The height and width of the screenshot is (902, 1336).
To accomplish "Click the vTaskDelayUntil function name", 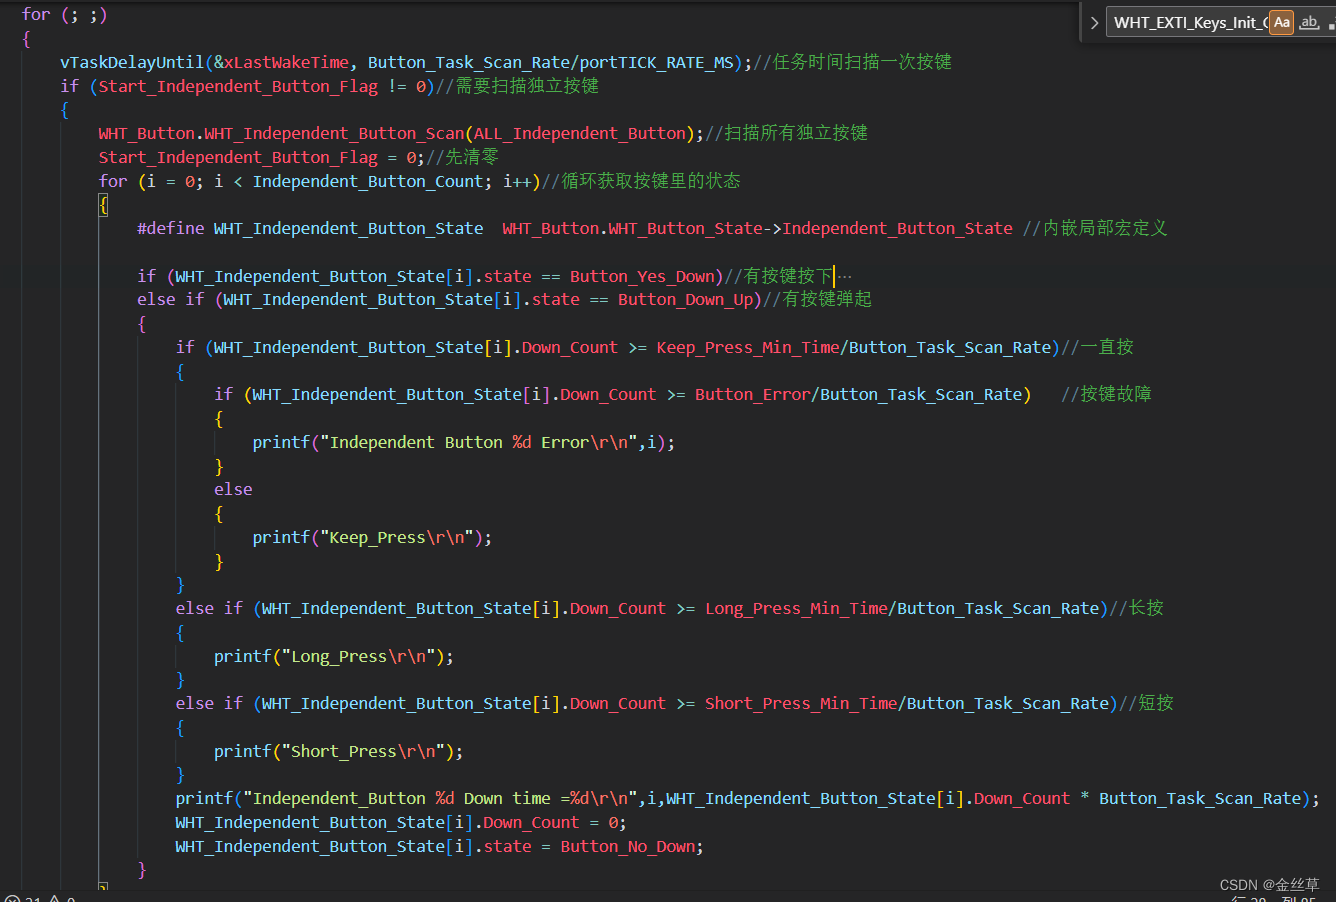I will pyautogui.click(x=132, y=62).
